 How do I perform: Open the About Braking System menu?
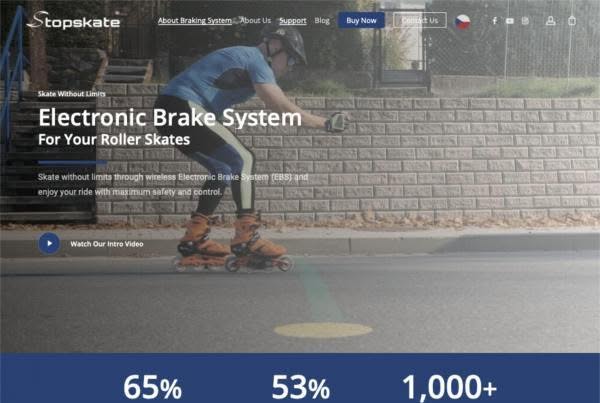click(195, 21)
